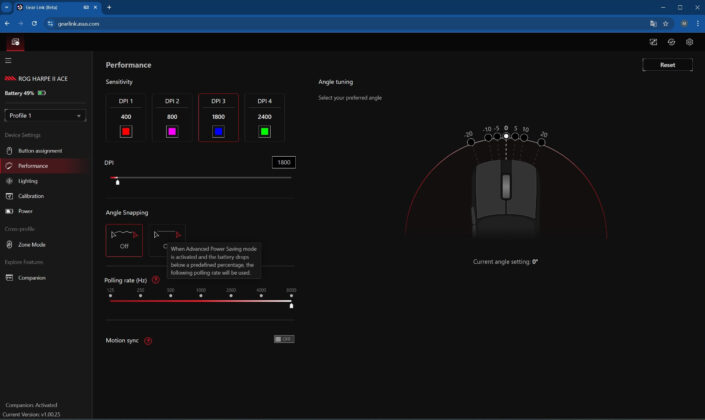Click the Motion sync help icon
This screenshot has height=420, width=705.
point(148,341)
